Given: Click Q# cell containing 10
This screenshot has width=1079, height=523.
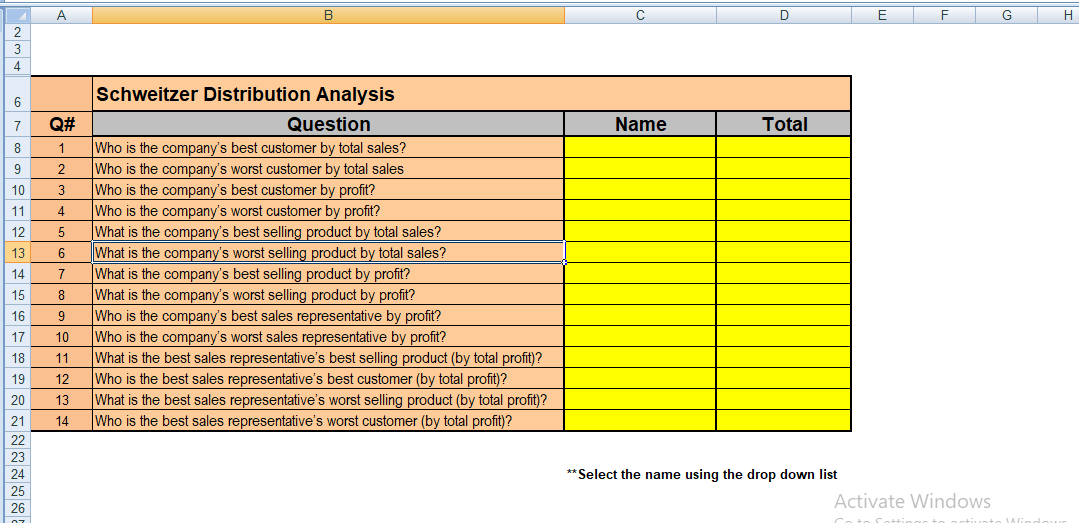Looking at the screenshot, I should 61,337.
